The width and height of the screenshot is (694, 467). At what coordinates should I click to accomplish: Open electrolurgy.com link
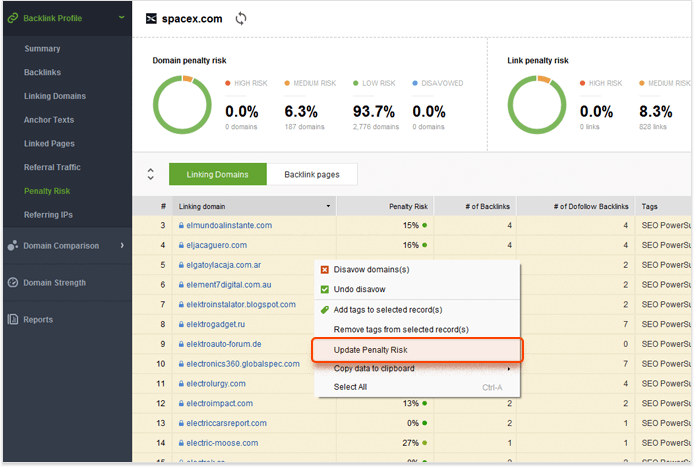pyautogui.click(x=216, y=384)
